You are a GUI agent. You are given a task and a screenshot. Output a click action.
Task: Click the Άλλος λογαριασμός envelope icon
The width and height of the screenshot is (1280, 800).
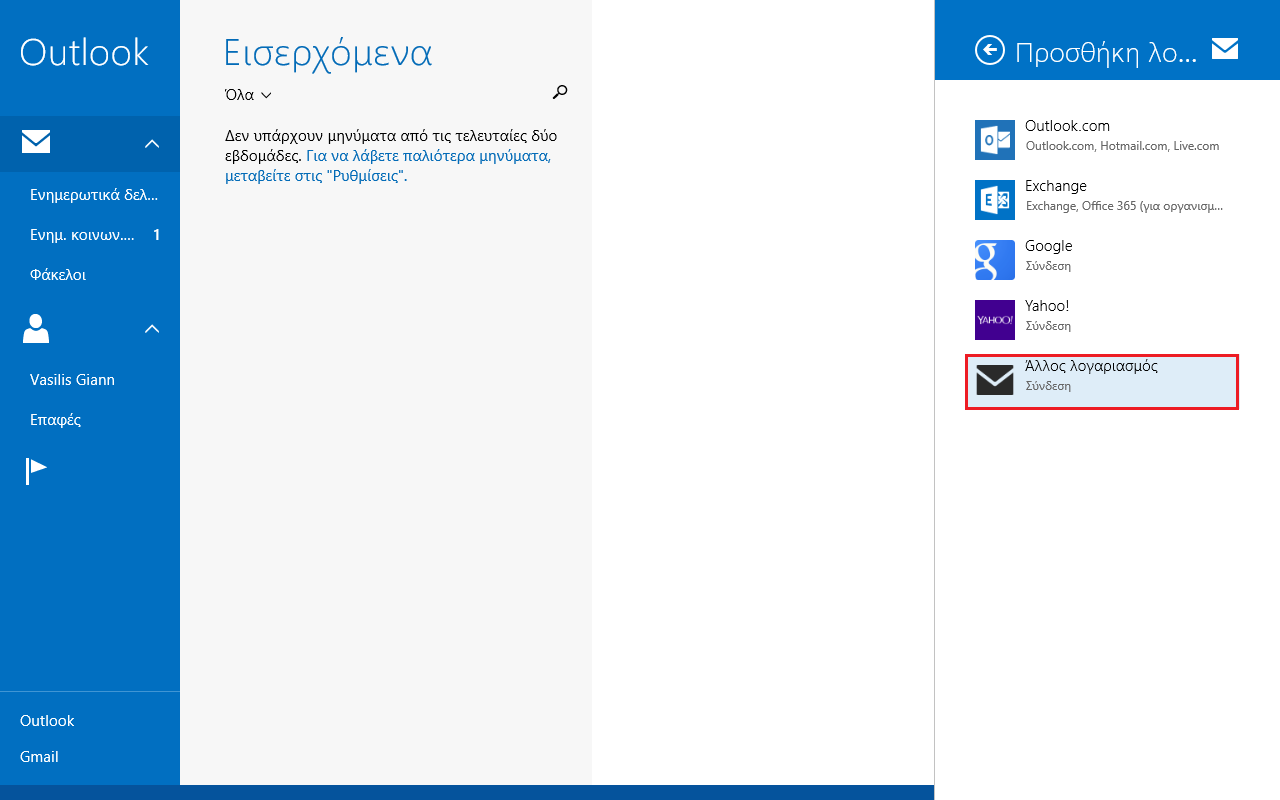[x=995, y=380]
